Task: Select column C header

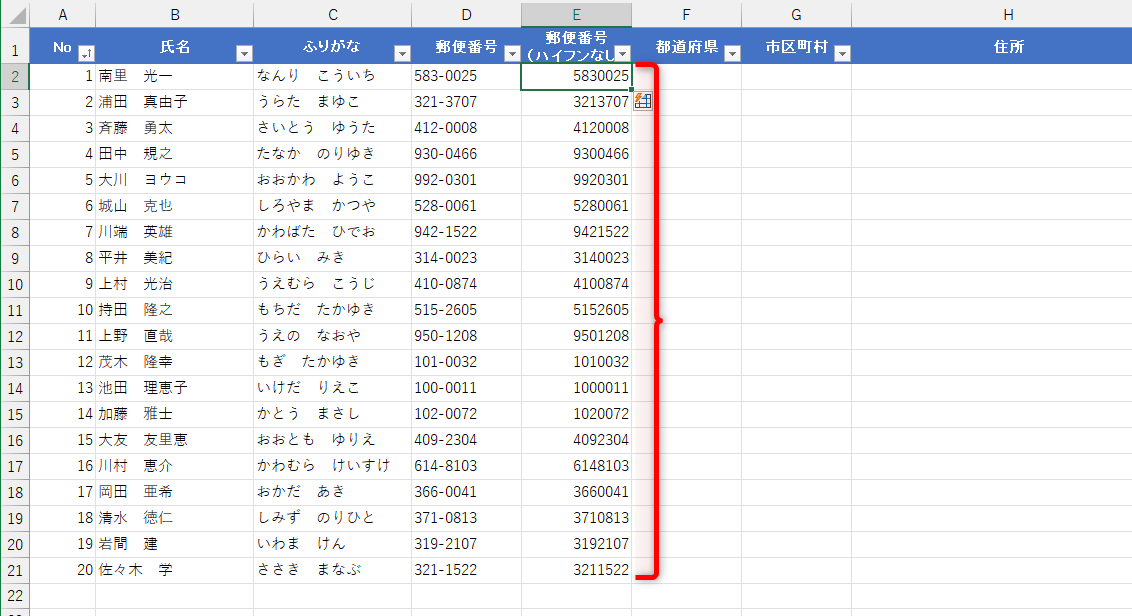Action: (x=333, y=14)
